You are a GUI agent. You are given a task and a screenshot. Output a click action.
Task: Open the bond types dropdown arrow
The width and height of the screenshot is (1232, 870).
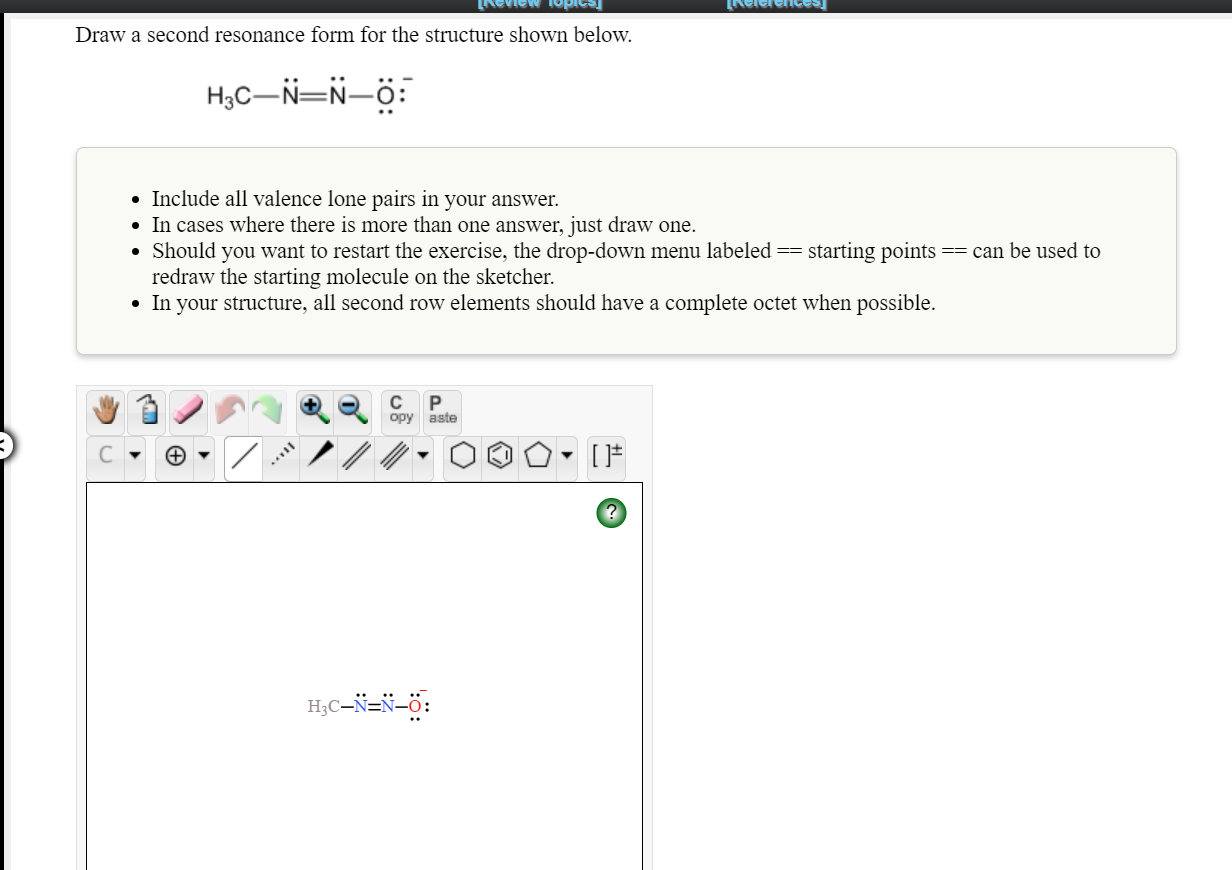point(423,457)
